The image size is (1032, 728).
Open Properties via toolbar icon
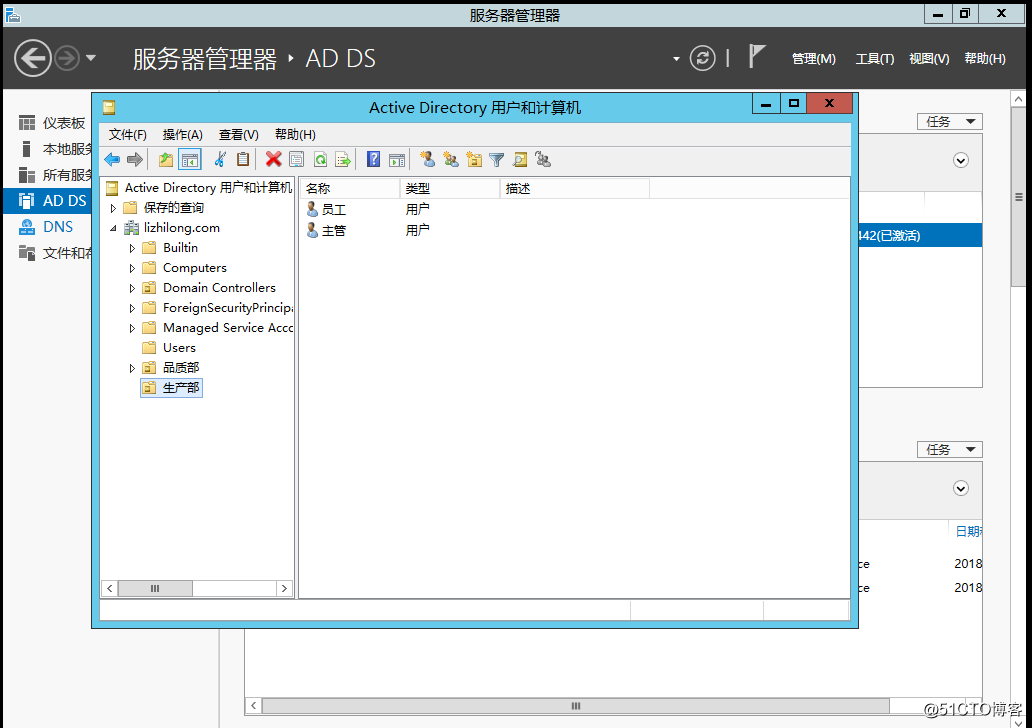[x=296, y=159]
